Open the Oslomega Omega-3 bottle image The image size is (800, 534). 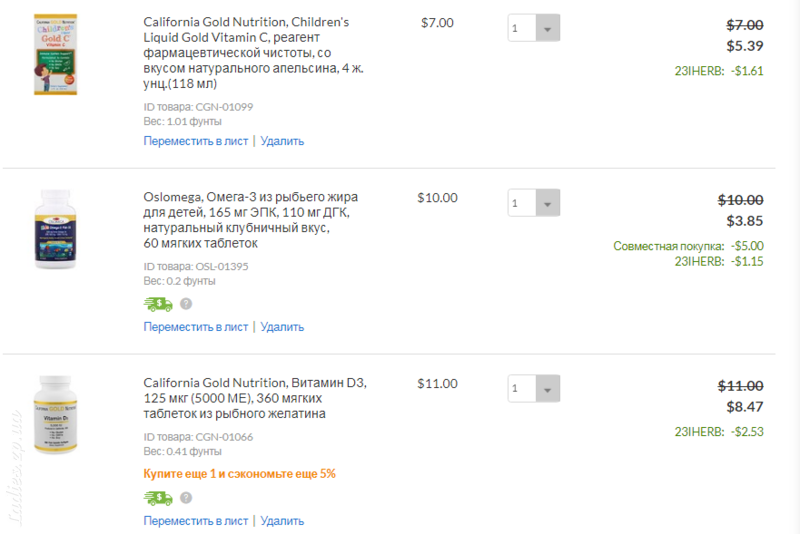[55, 229]
